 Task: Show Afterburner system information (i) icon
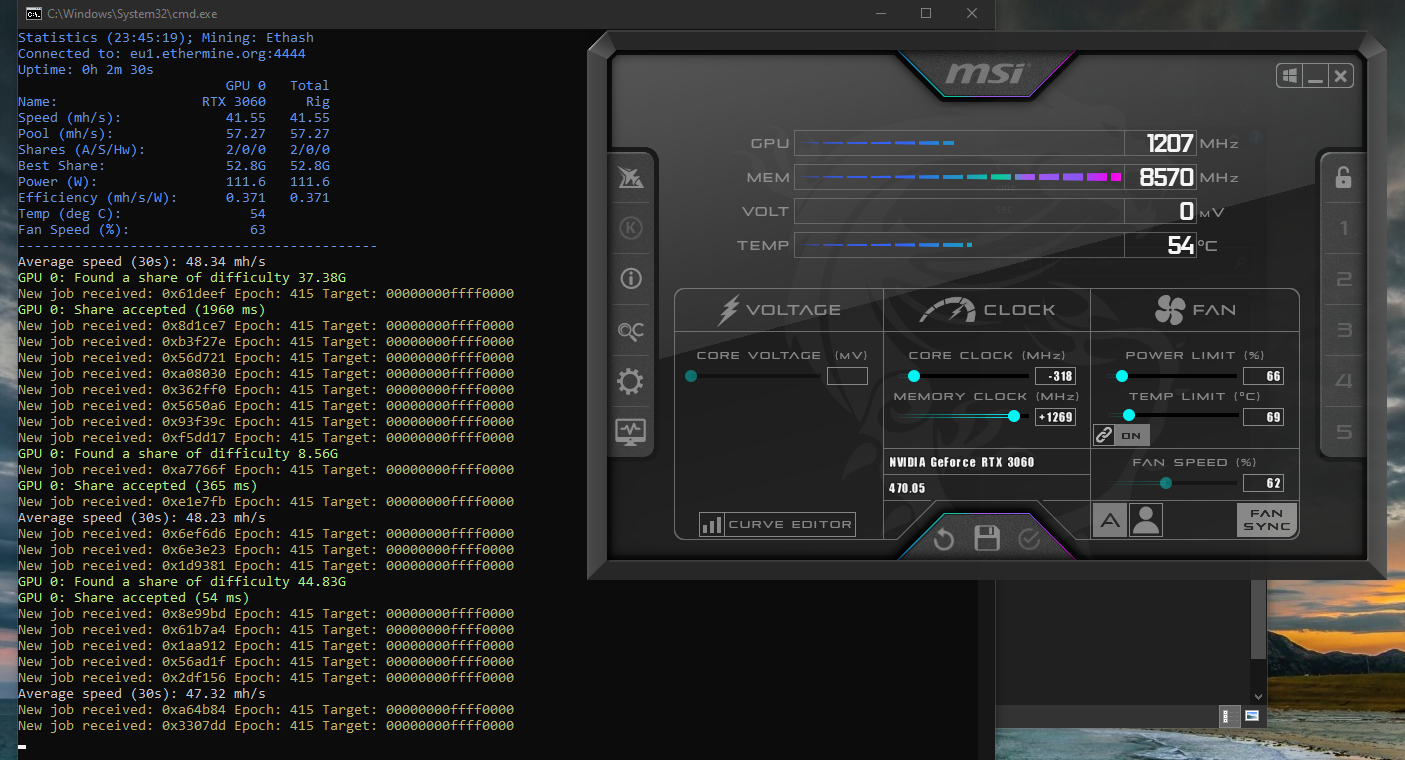tap(631, 279)
